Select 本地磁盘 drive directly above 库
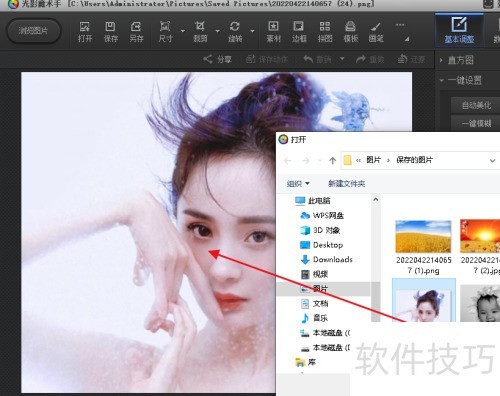The width and height of the screenshot is (500, 396). click(x=325, y=348)
